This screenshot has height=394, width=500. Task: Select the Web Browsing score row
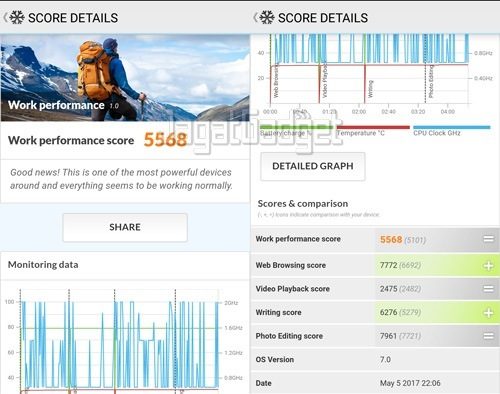pyautogui.click(x=375, y=265)
